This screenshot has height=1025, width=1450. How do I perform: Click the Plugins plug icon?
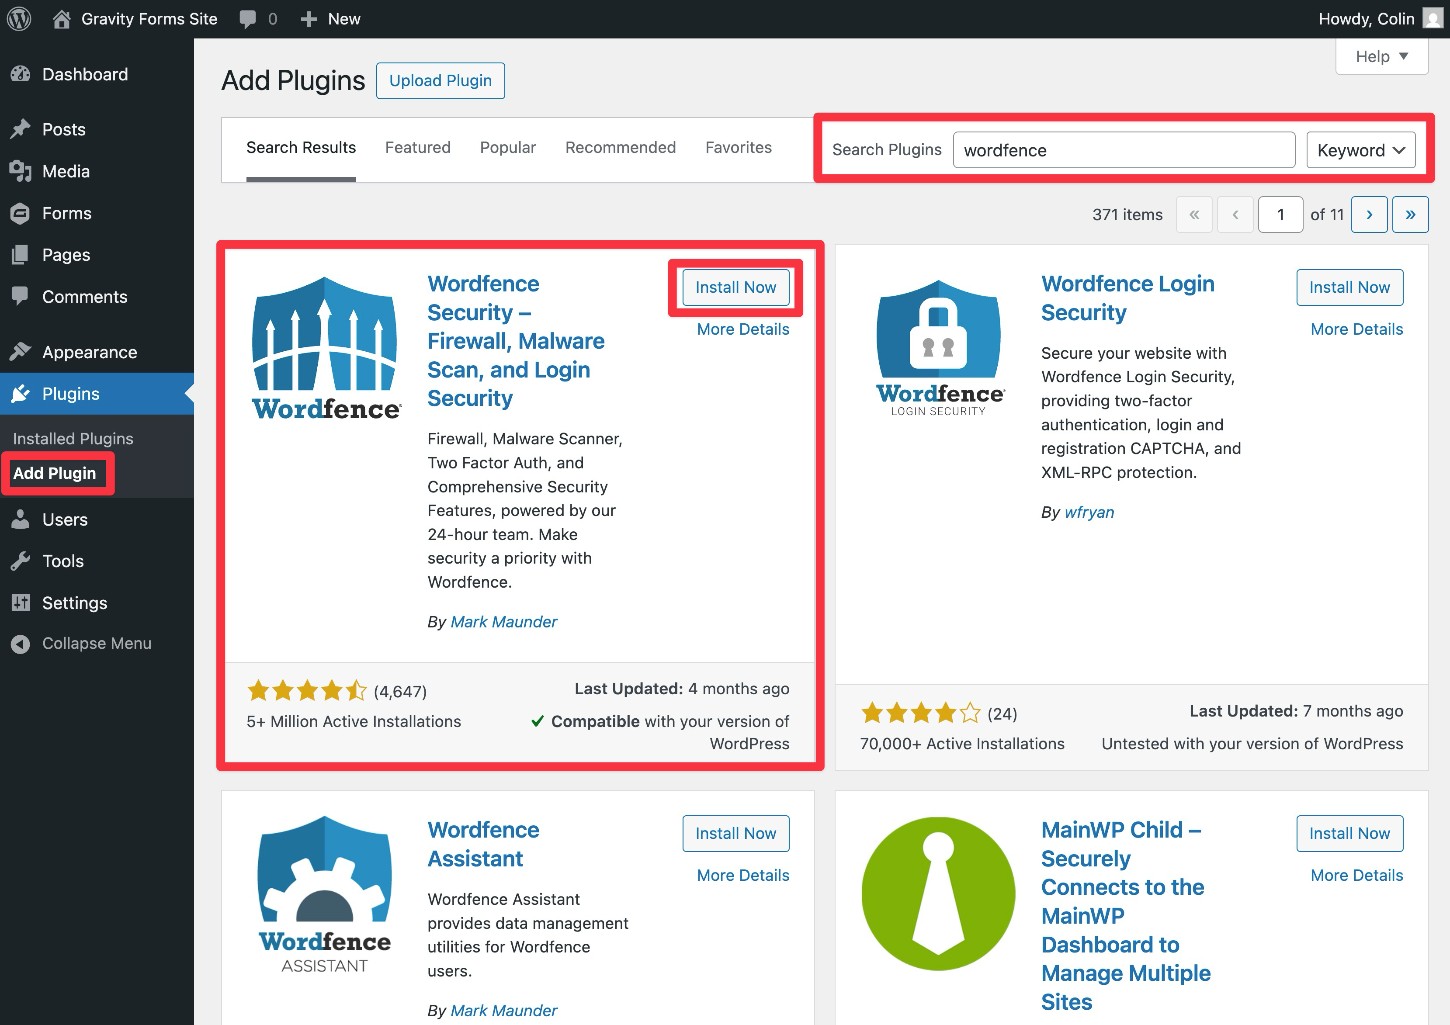click(x=20, y=394)
